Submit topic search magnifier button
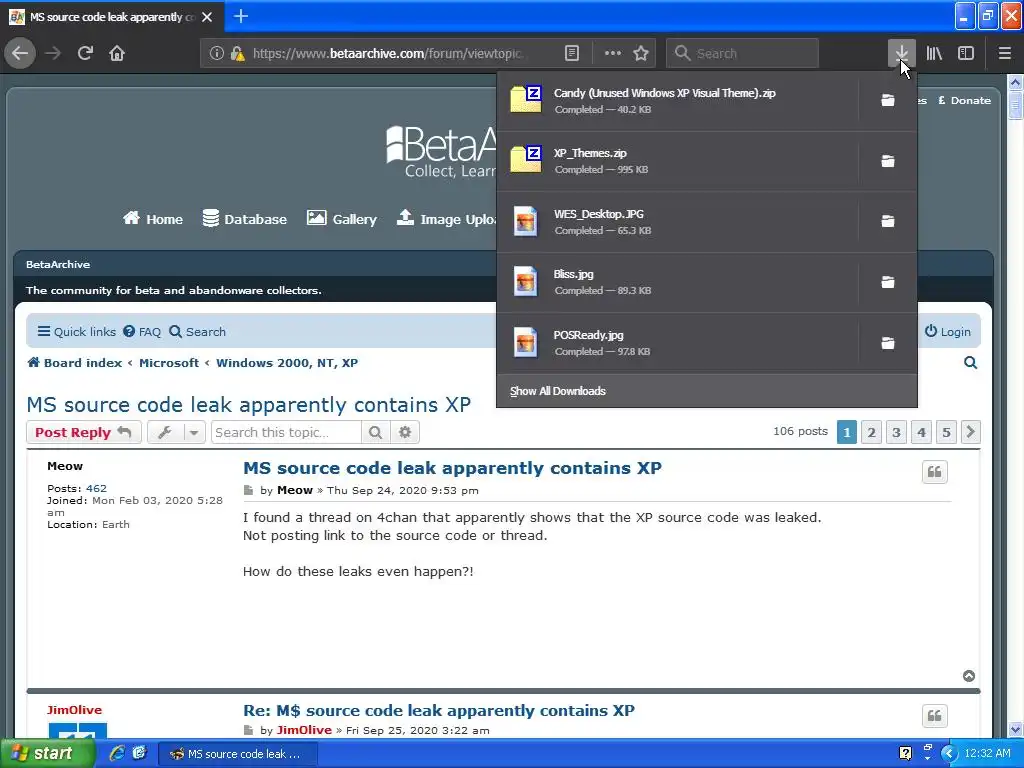 point(376,432)
